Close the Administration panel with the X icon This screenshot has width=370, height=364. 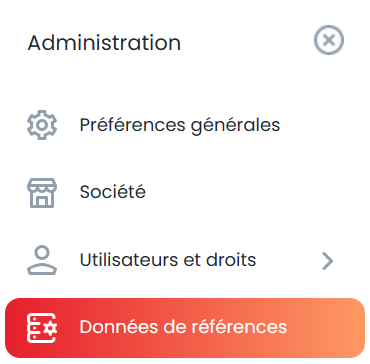click(329, 40)
